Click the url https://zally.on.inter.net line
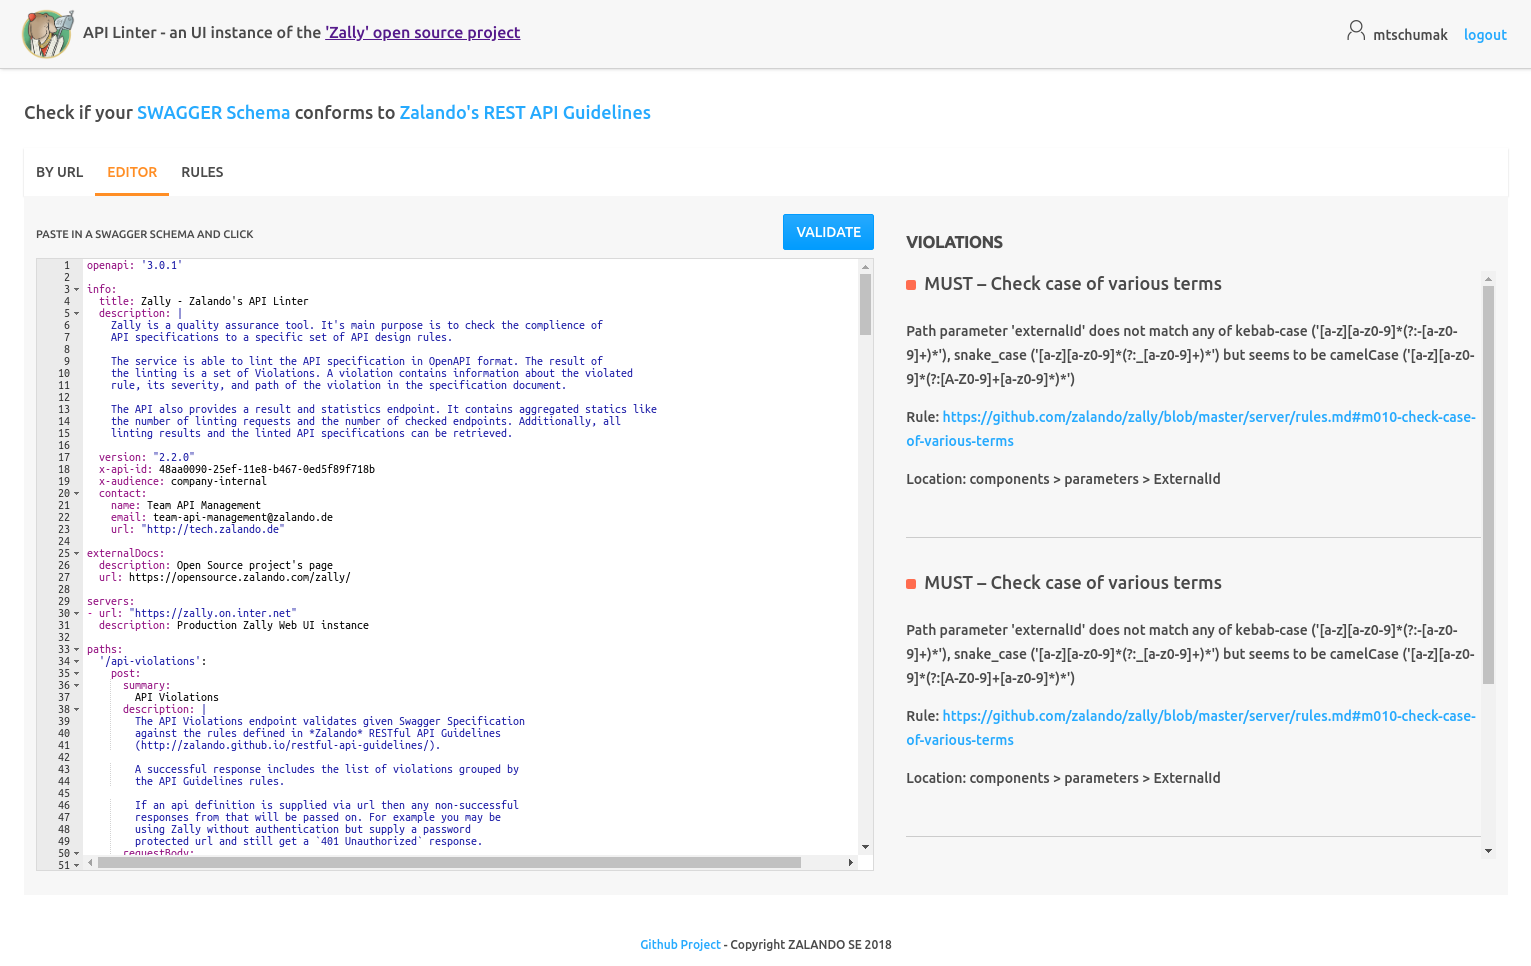 (x=192, y=614)
